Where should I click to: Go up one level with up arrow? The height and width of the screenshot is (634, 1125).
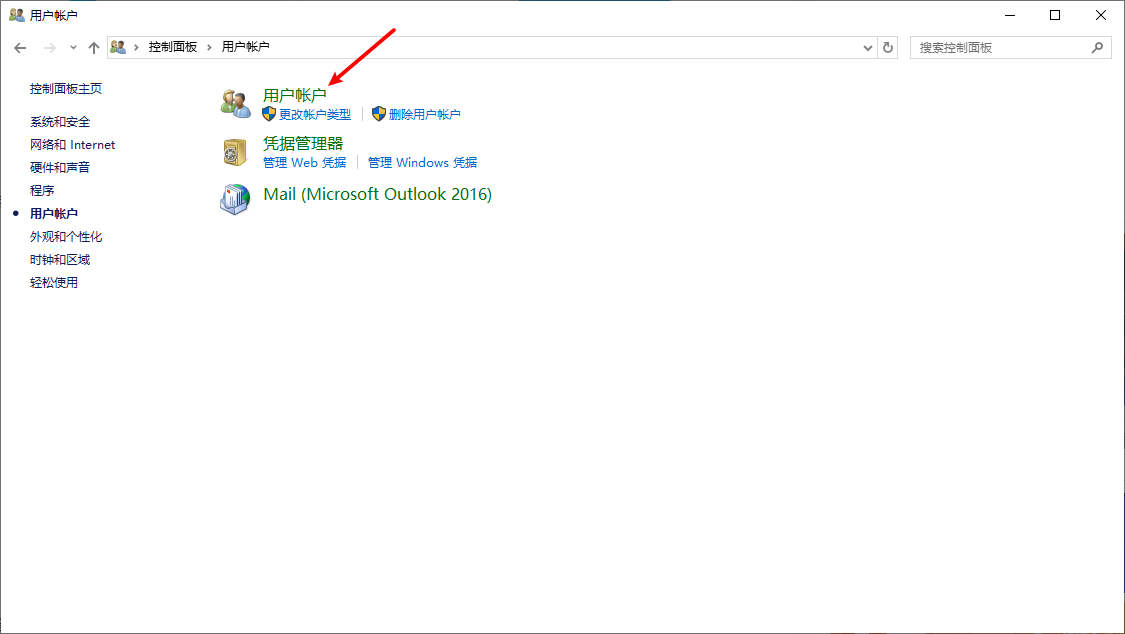click(94, 48)
